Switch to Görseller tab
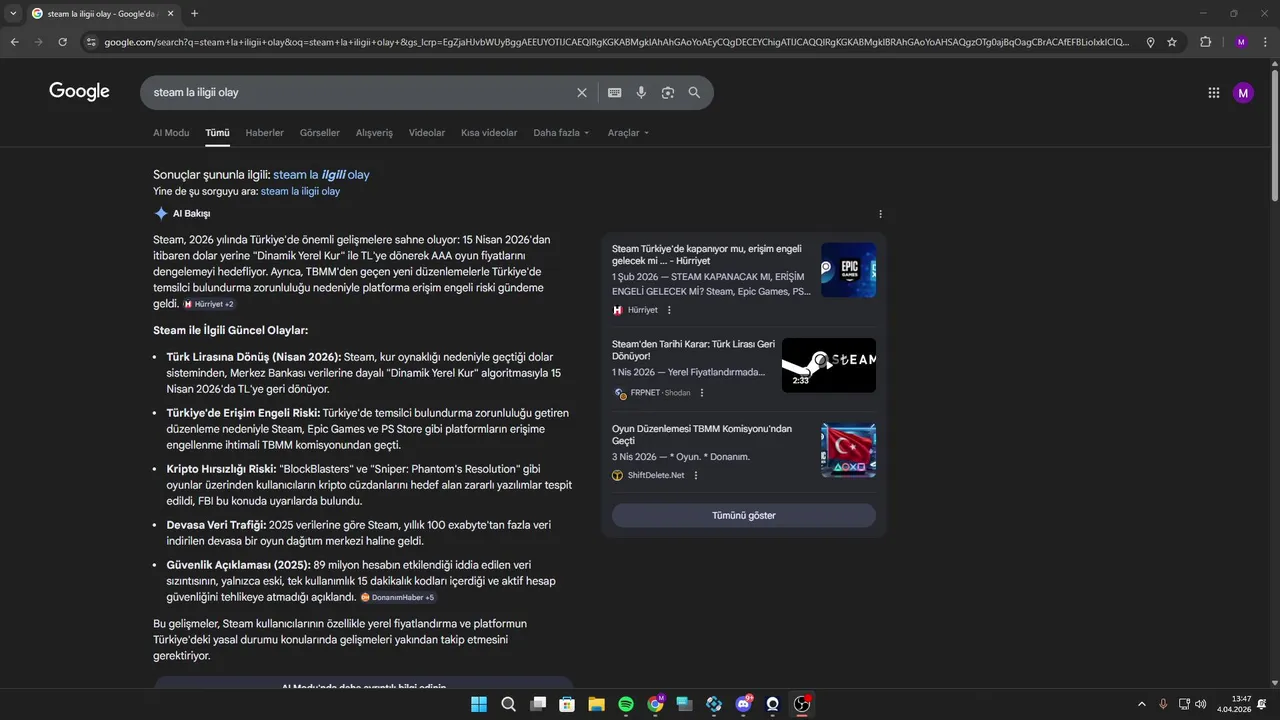This screenshot has height=720, width=1280. coord(320,133)
